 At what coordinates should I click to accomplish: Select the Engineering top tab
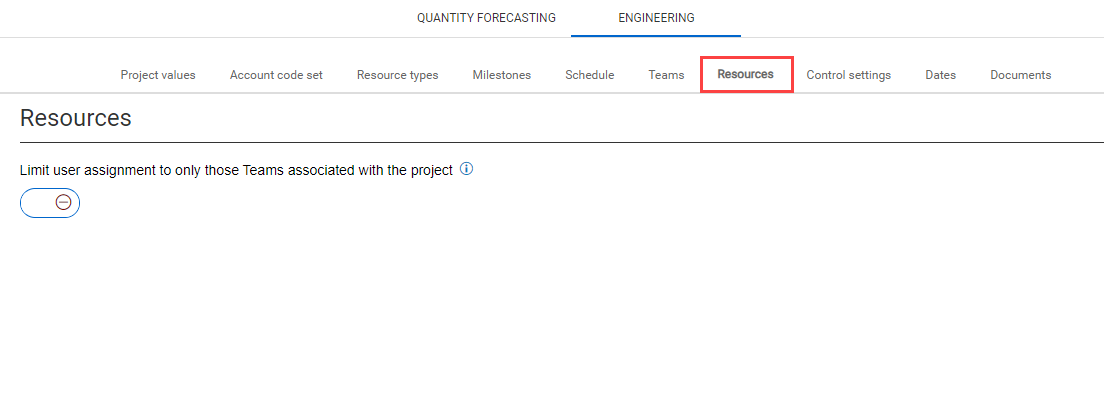pos(656,18)
